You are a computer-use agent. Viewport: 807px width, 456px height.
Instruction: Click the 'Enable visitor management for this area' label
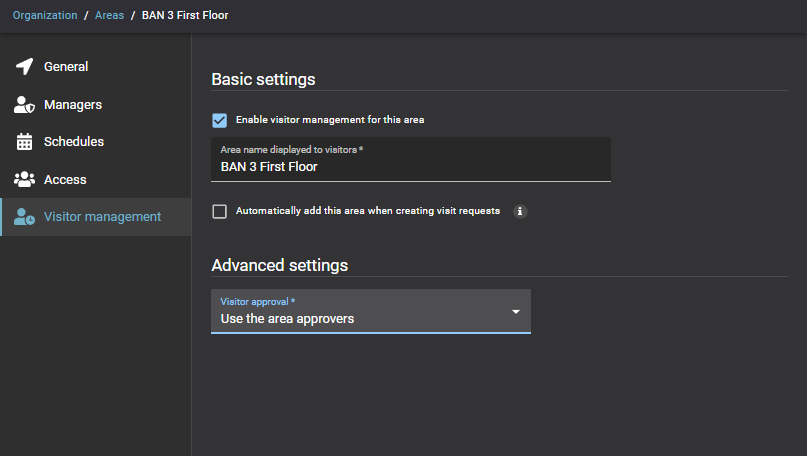(330, 120)
